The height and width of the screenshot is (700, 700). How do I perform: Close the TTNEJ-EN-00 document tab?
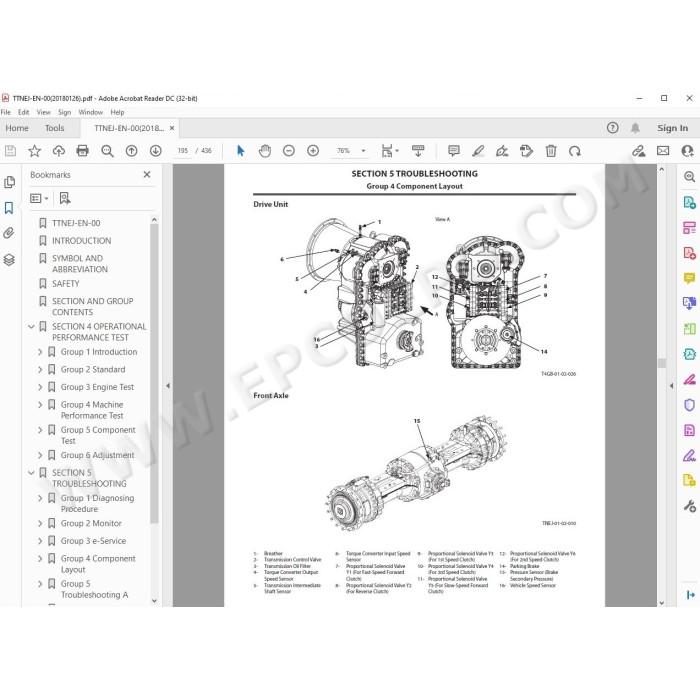click(x=172, y=128)
